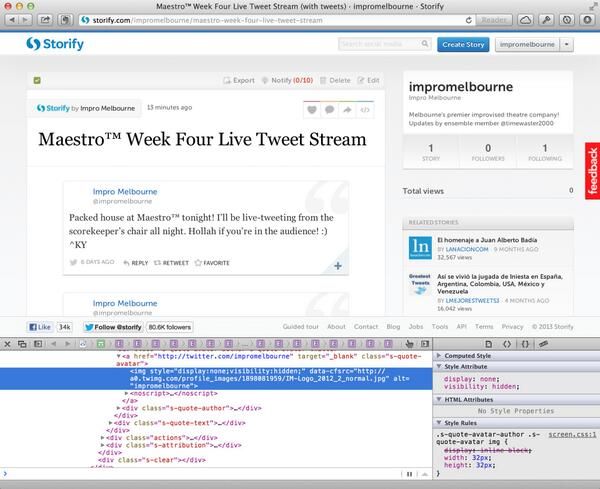Toggle the green published checkbox
Viewport: 600px width, 489px height.
(x=37, y=80)
